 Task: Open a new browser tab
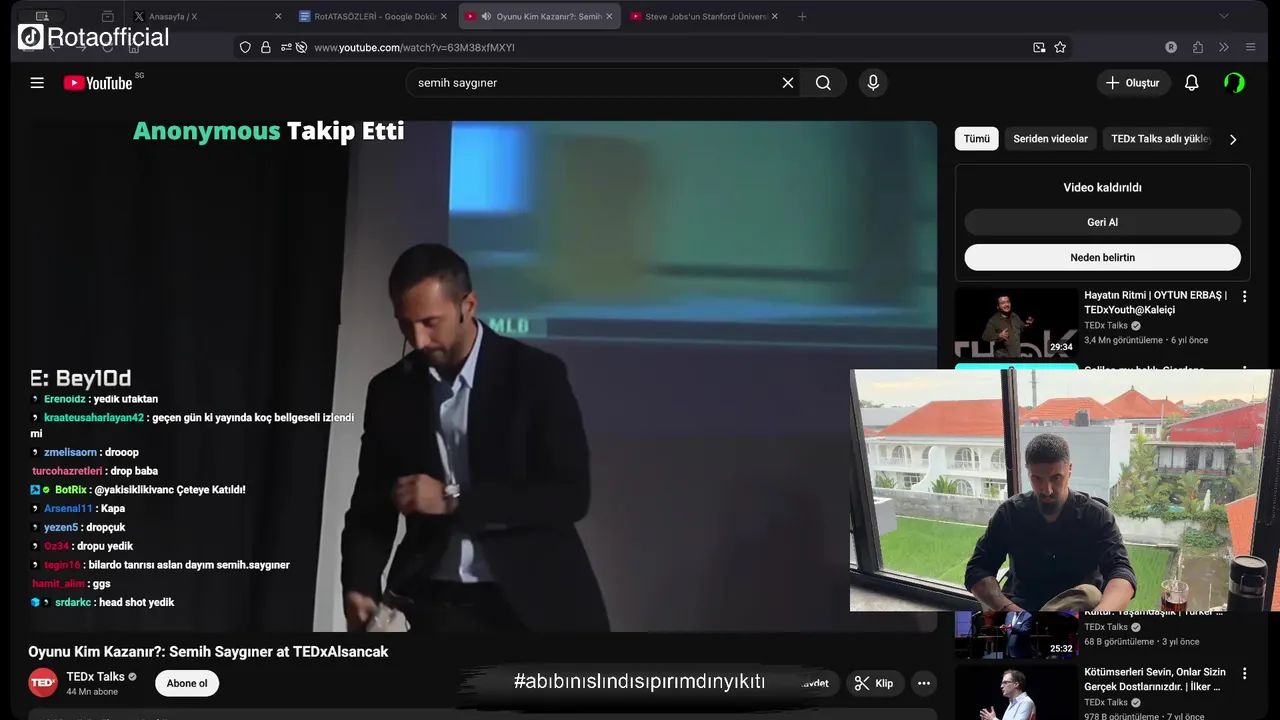point(802,16)
